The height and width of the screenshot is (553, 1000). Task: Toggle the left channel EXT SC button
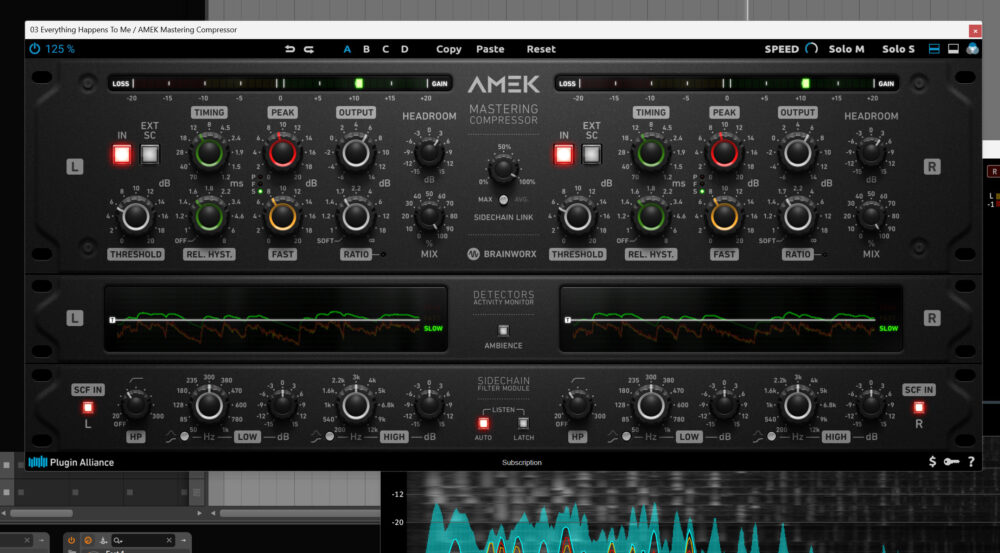pyautogui.click(x=149, y=154)
